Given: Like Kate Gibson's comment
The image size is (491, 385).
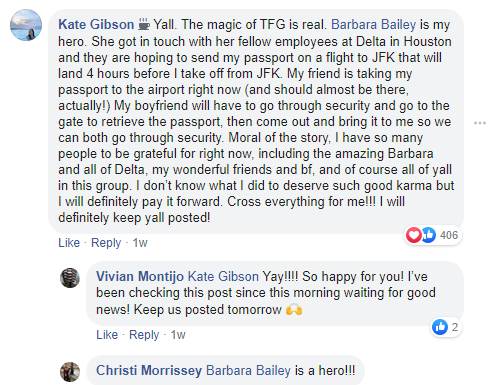Looking at the screenshot, I should point(69,243).
